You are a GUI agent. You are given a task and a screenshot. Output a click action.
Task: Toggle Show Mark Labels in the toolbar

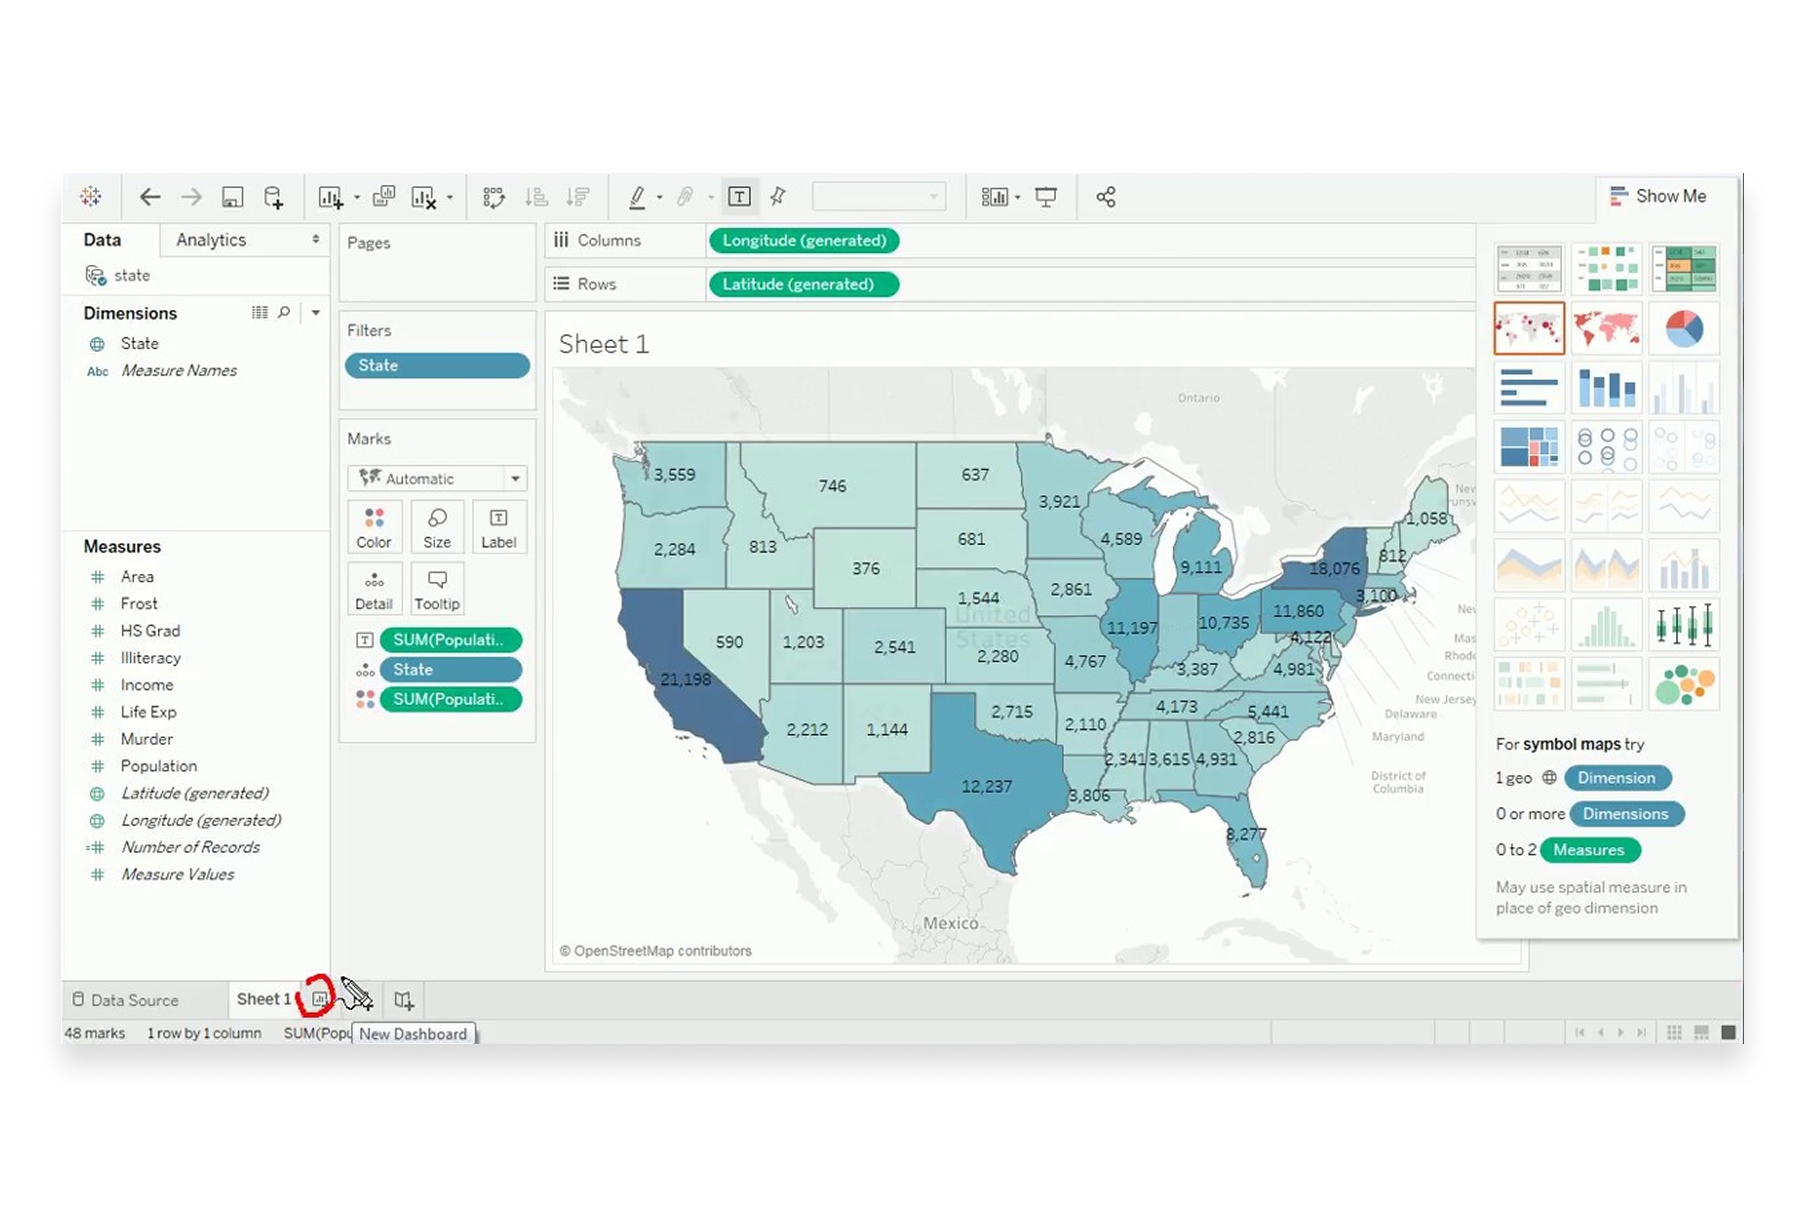pyautogui.click(x=740, y=196)
